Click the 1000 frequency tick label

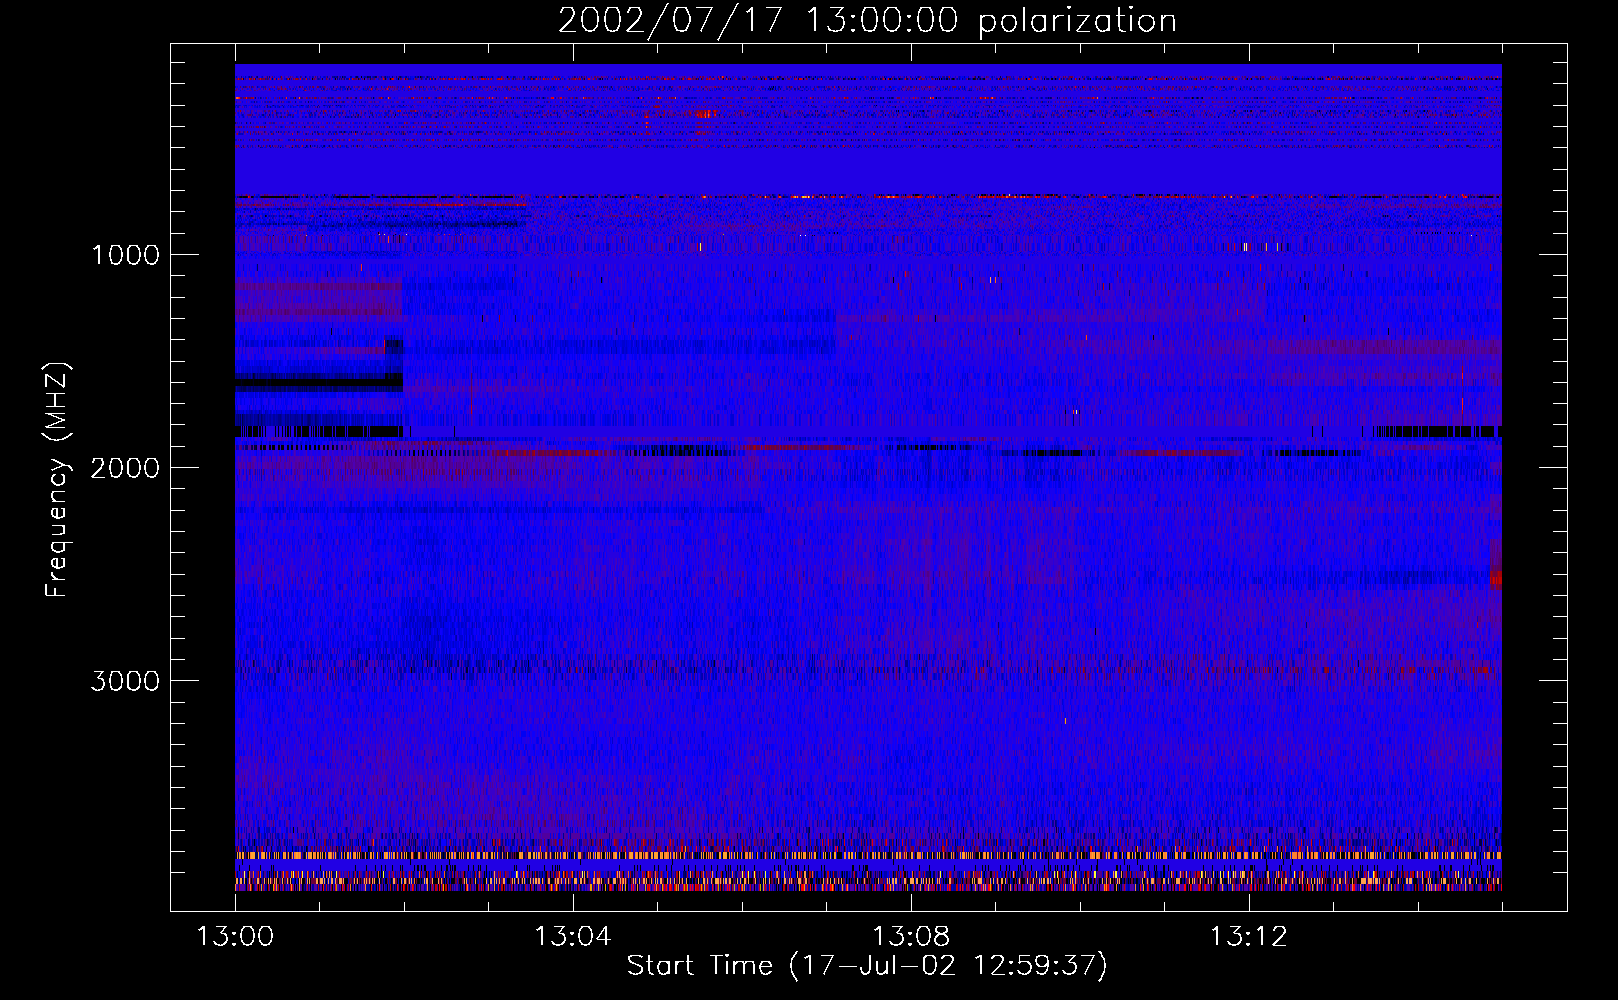pyautogui.click(x=125, y=255)
